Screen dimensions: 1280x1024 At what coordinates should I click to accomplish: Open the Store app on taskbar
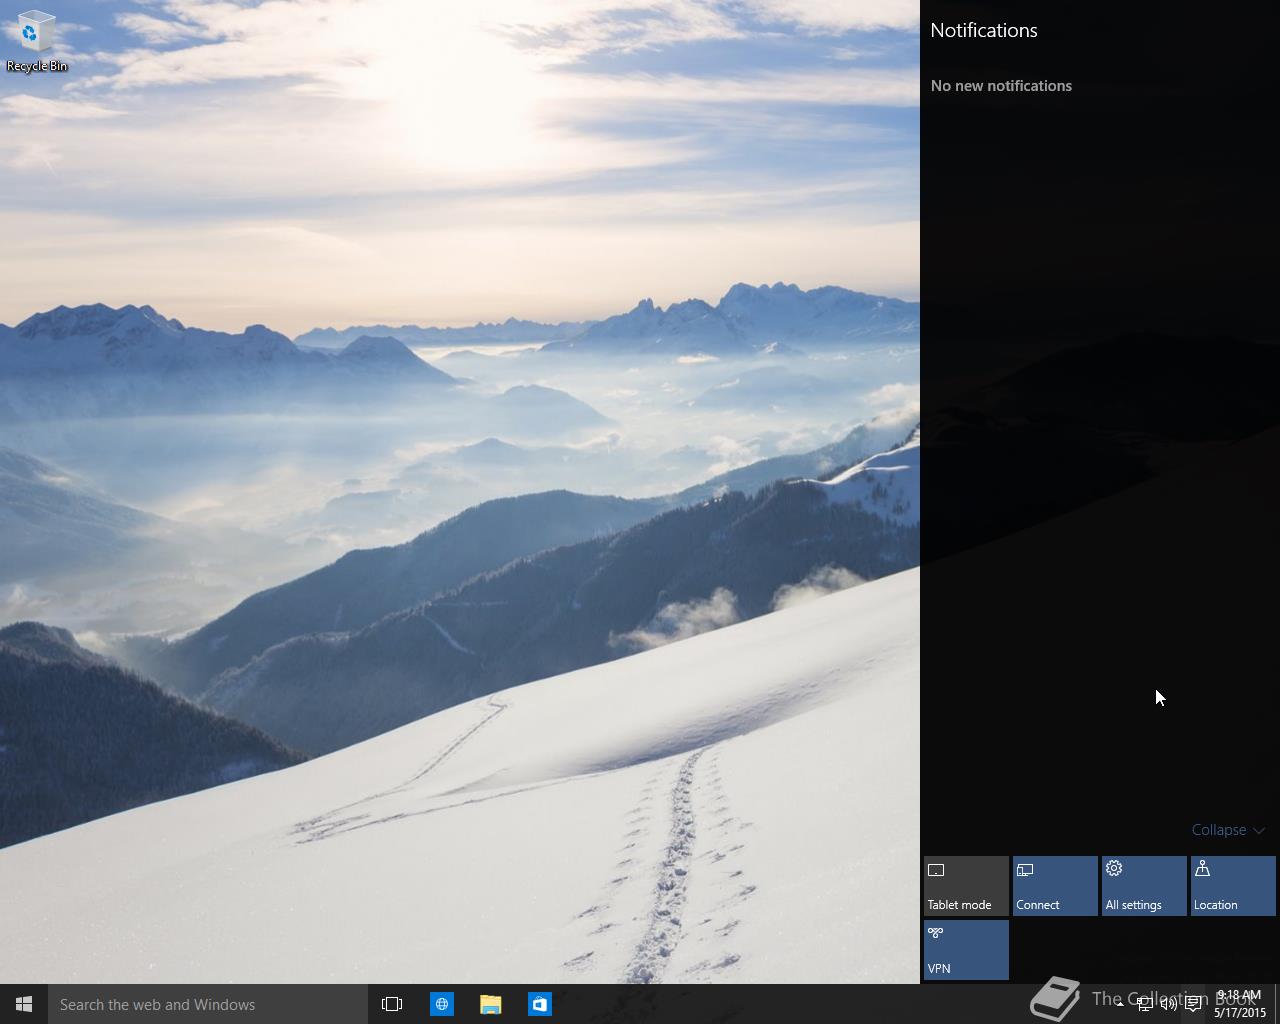539,1004
